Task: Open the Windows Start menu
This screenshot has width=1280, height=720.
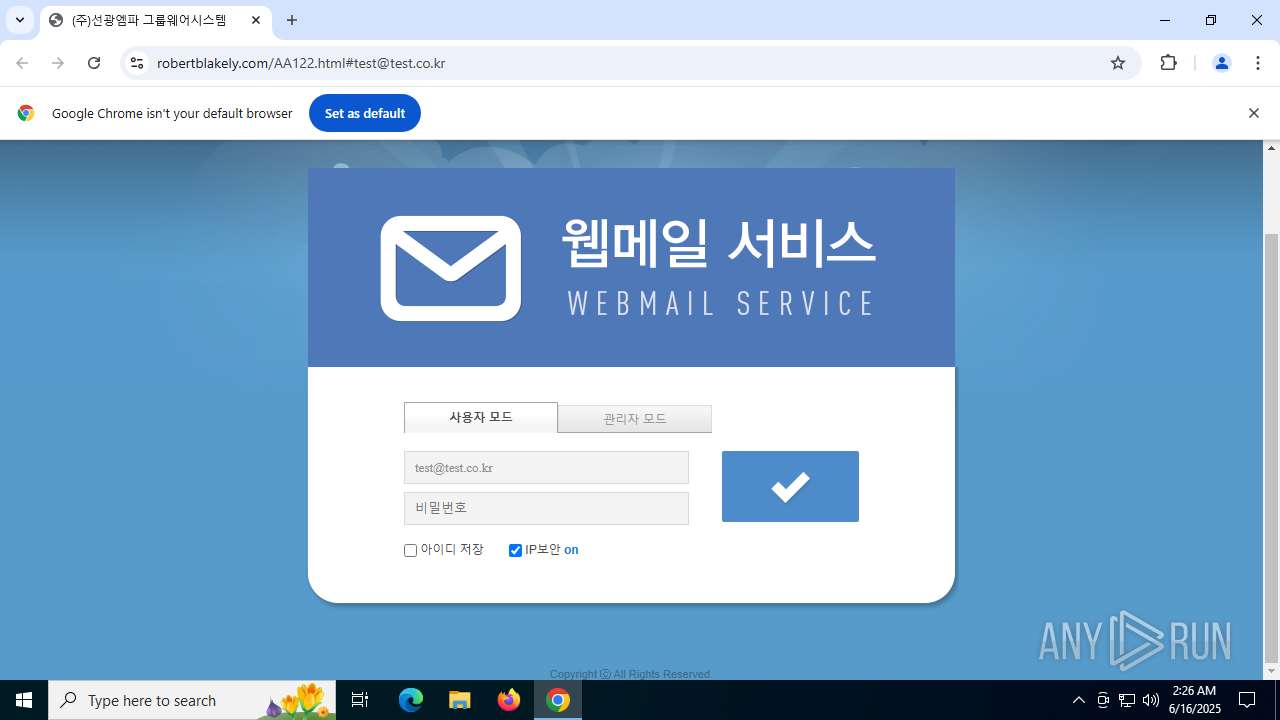Action: coord(24,700)
